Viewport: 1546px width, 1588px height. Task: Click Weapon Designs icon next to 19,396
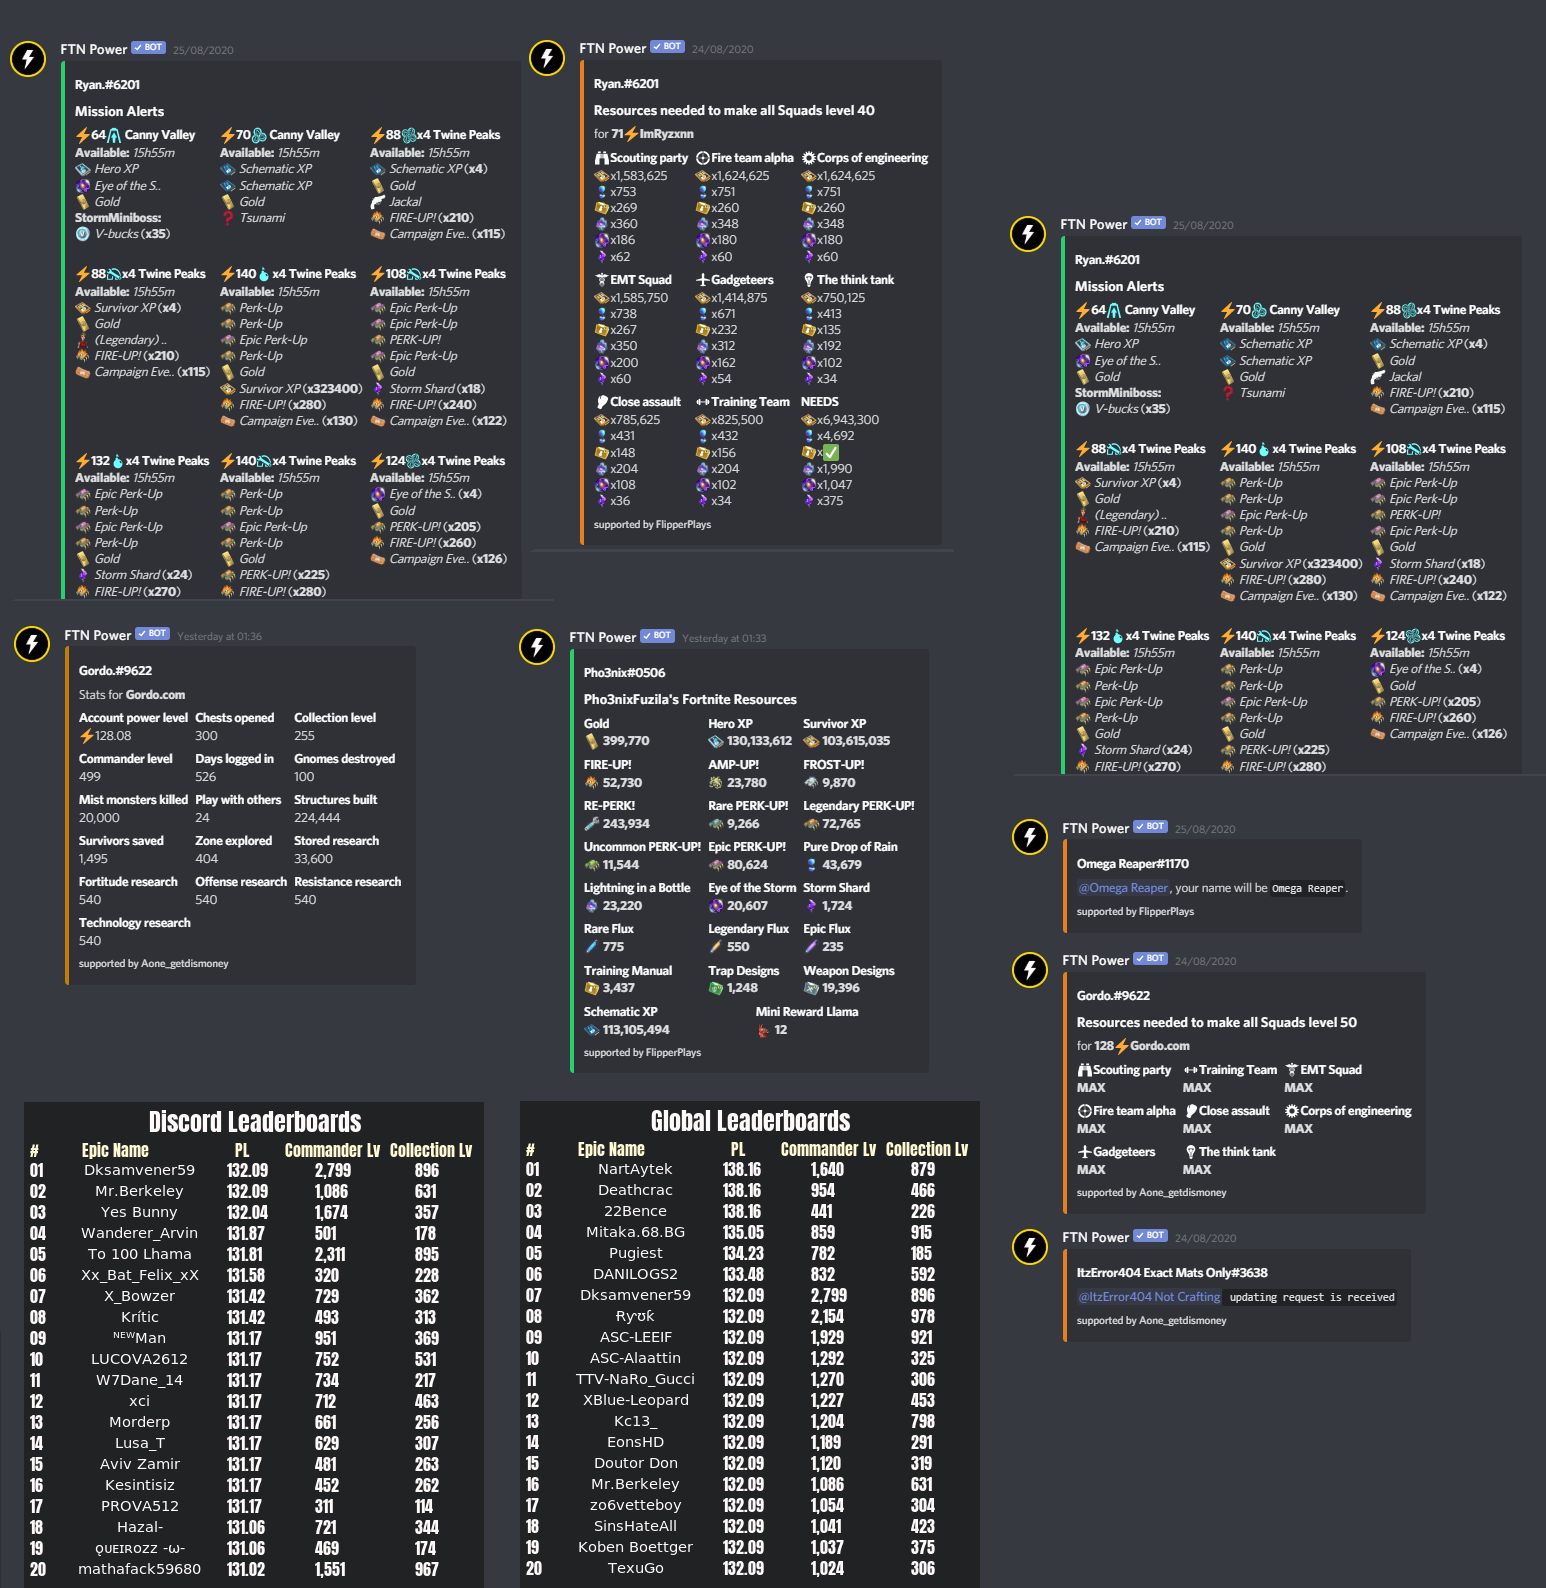pos(811,988)
